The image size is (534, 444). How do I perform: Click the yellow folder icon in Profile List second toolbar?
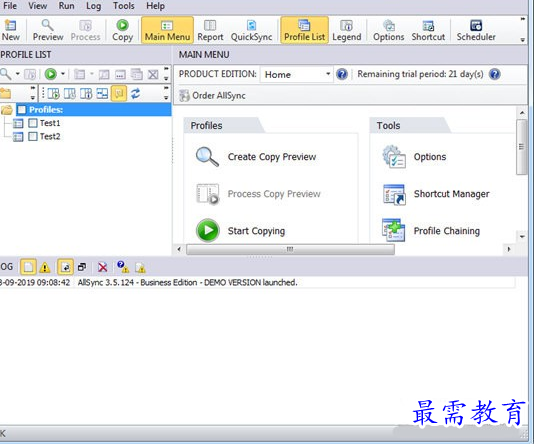[x=6, y=93]
